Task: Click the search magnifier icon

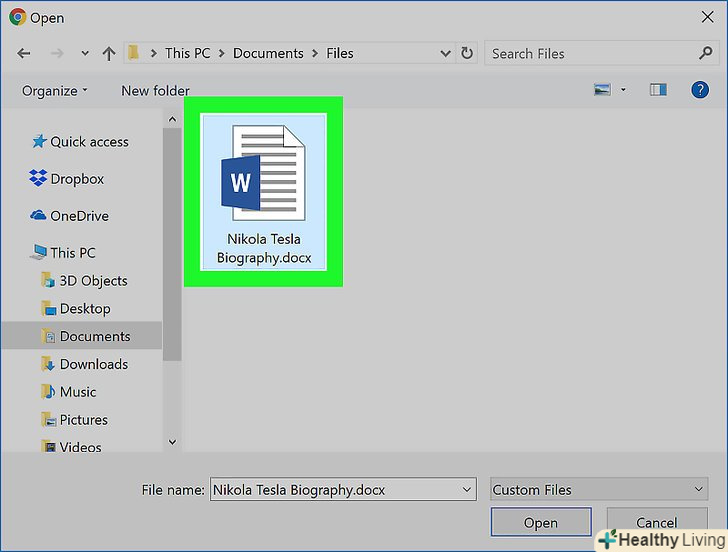Action: 706,53
